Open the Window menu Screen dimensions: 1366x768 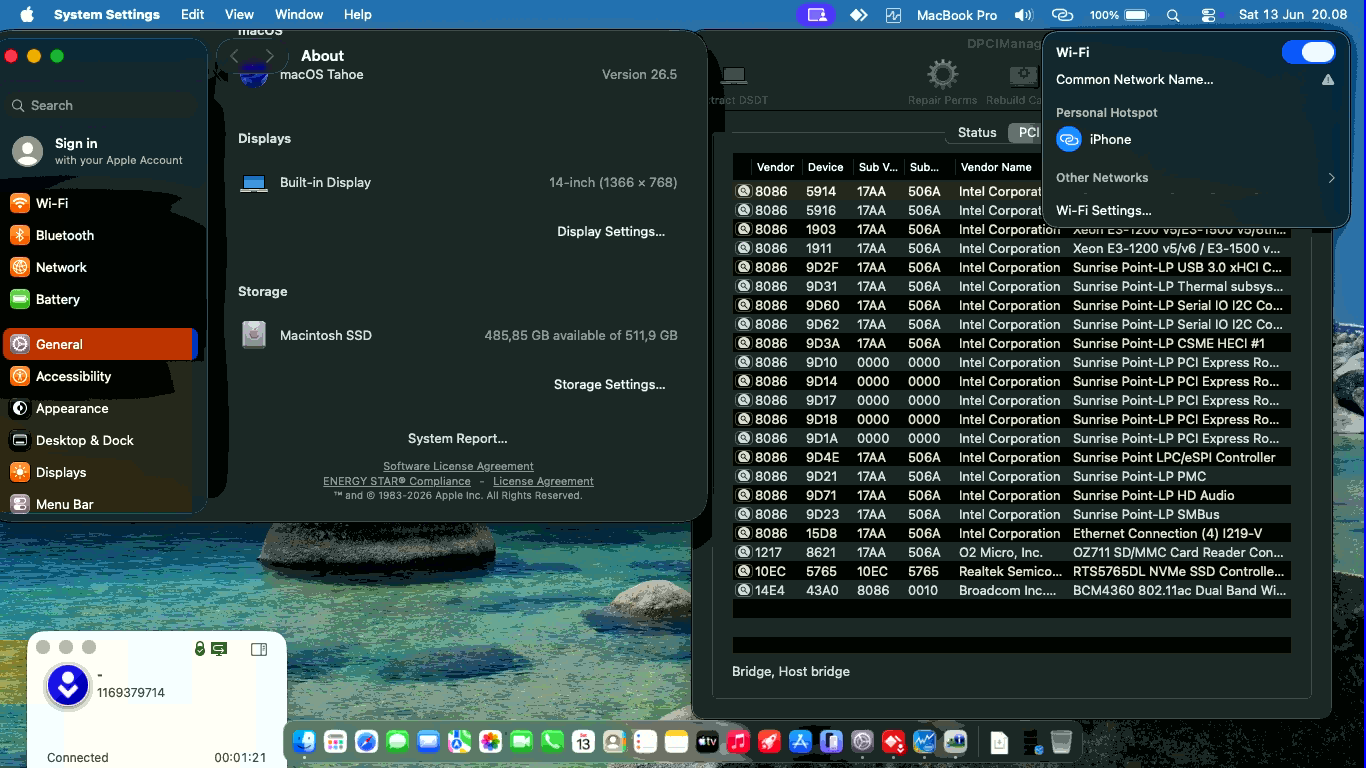click(298, 15)
